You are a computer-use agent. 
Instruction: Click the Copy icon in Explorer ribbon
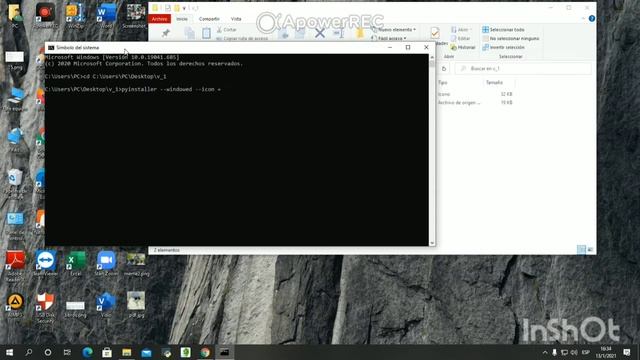point(189,33)
